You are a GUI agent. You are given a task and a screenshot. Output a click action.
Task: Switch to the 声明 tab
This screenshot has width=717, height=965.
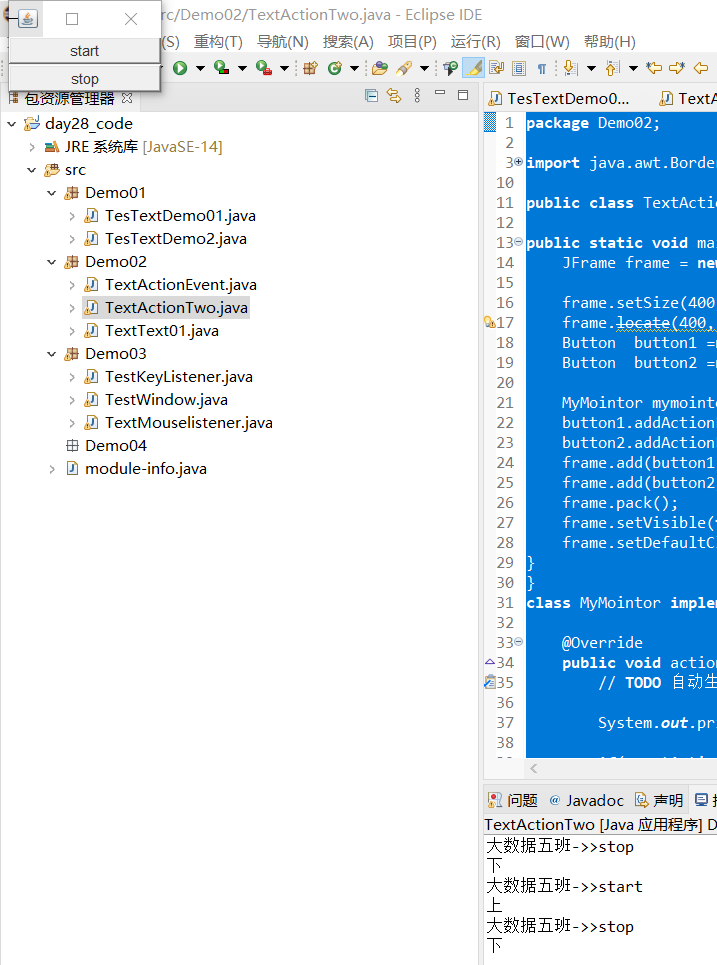point(659,800)
